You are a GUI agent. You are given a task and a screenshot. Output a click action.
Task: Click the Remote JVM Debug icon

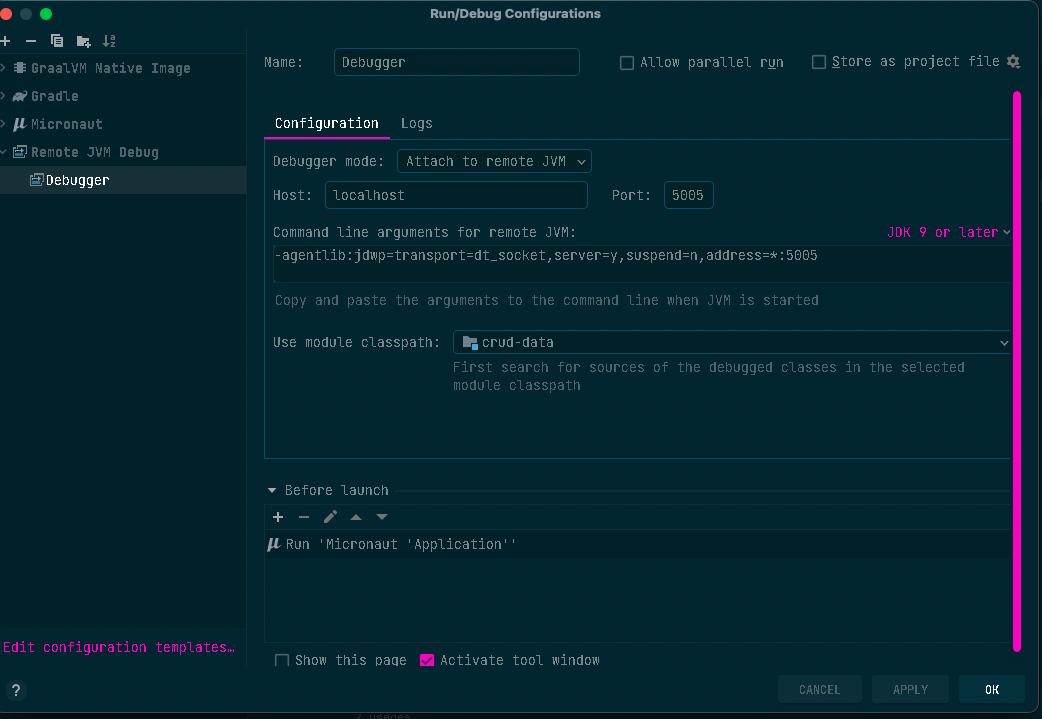(20, 152)
